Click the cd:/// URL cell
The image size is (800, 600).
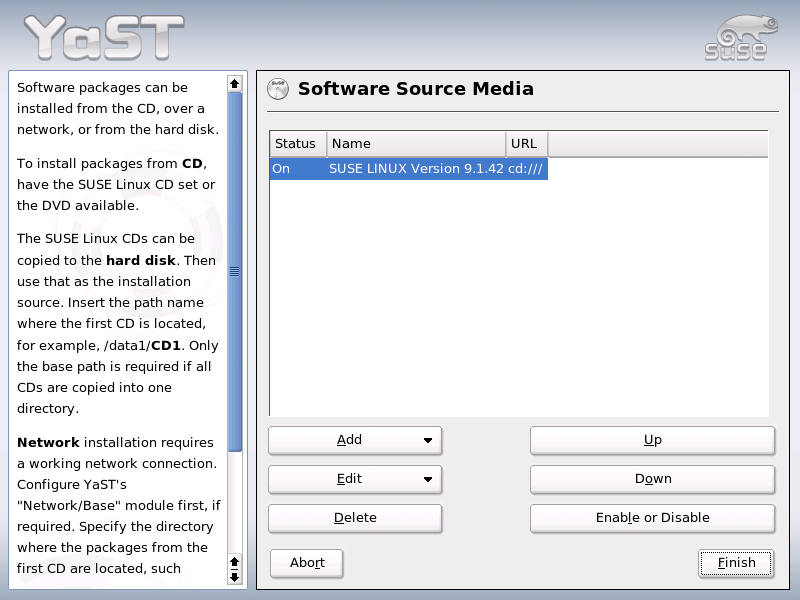[x=526, y=169]
